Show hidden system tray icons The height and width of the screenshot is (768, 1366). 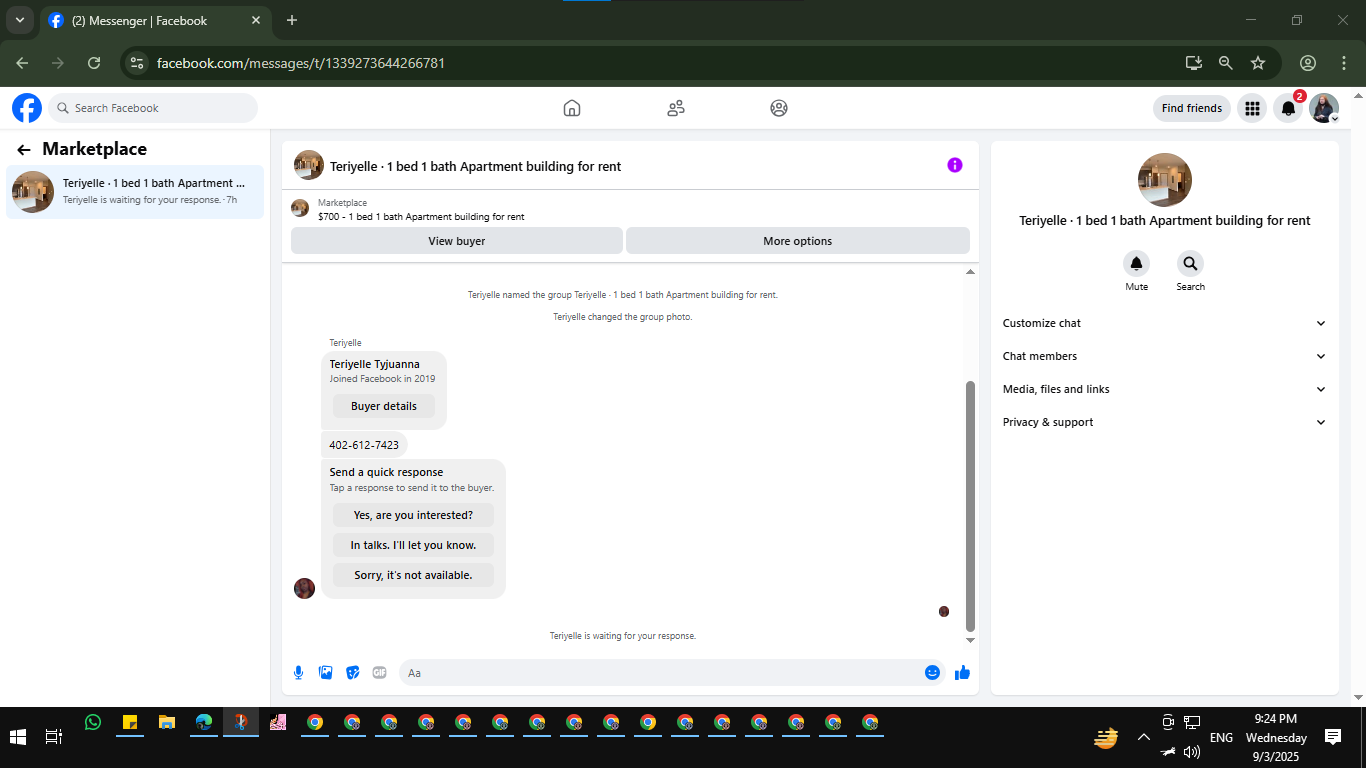click(x=1144, y=737)
